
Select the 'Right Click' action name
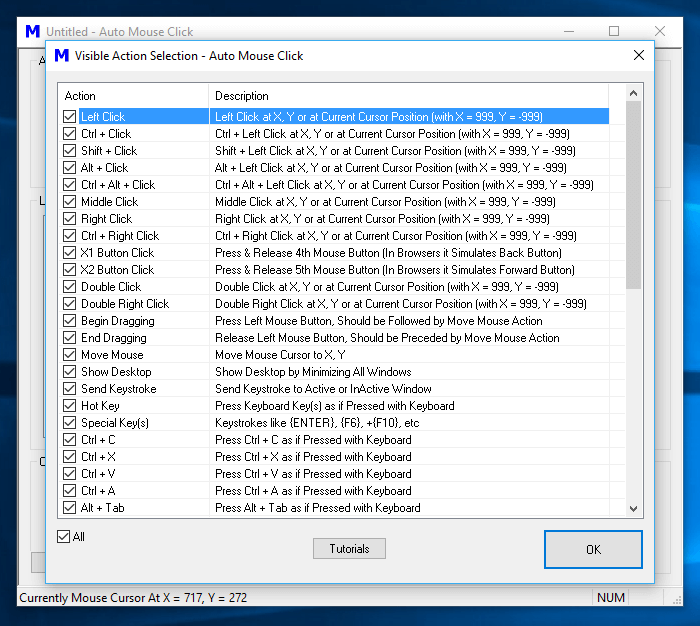tap(106, 219)
